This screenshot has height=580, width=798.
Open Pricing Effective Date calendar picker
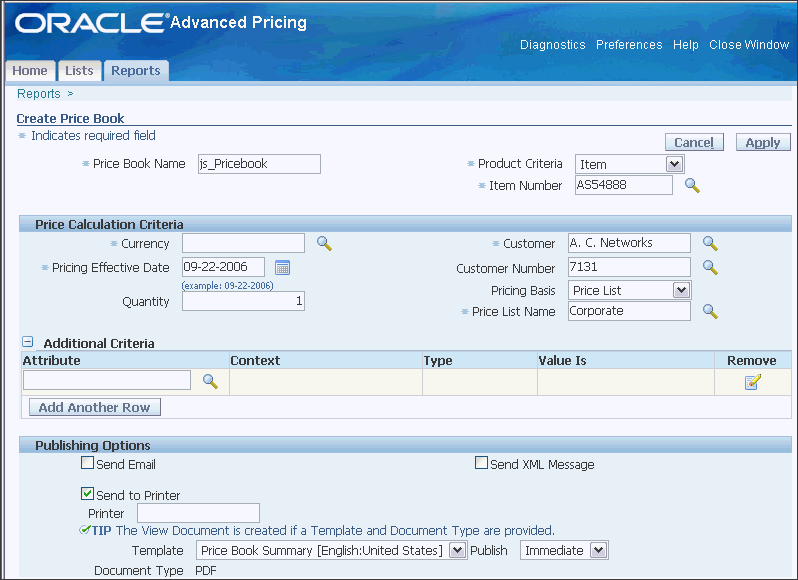(282, 267)
